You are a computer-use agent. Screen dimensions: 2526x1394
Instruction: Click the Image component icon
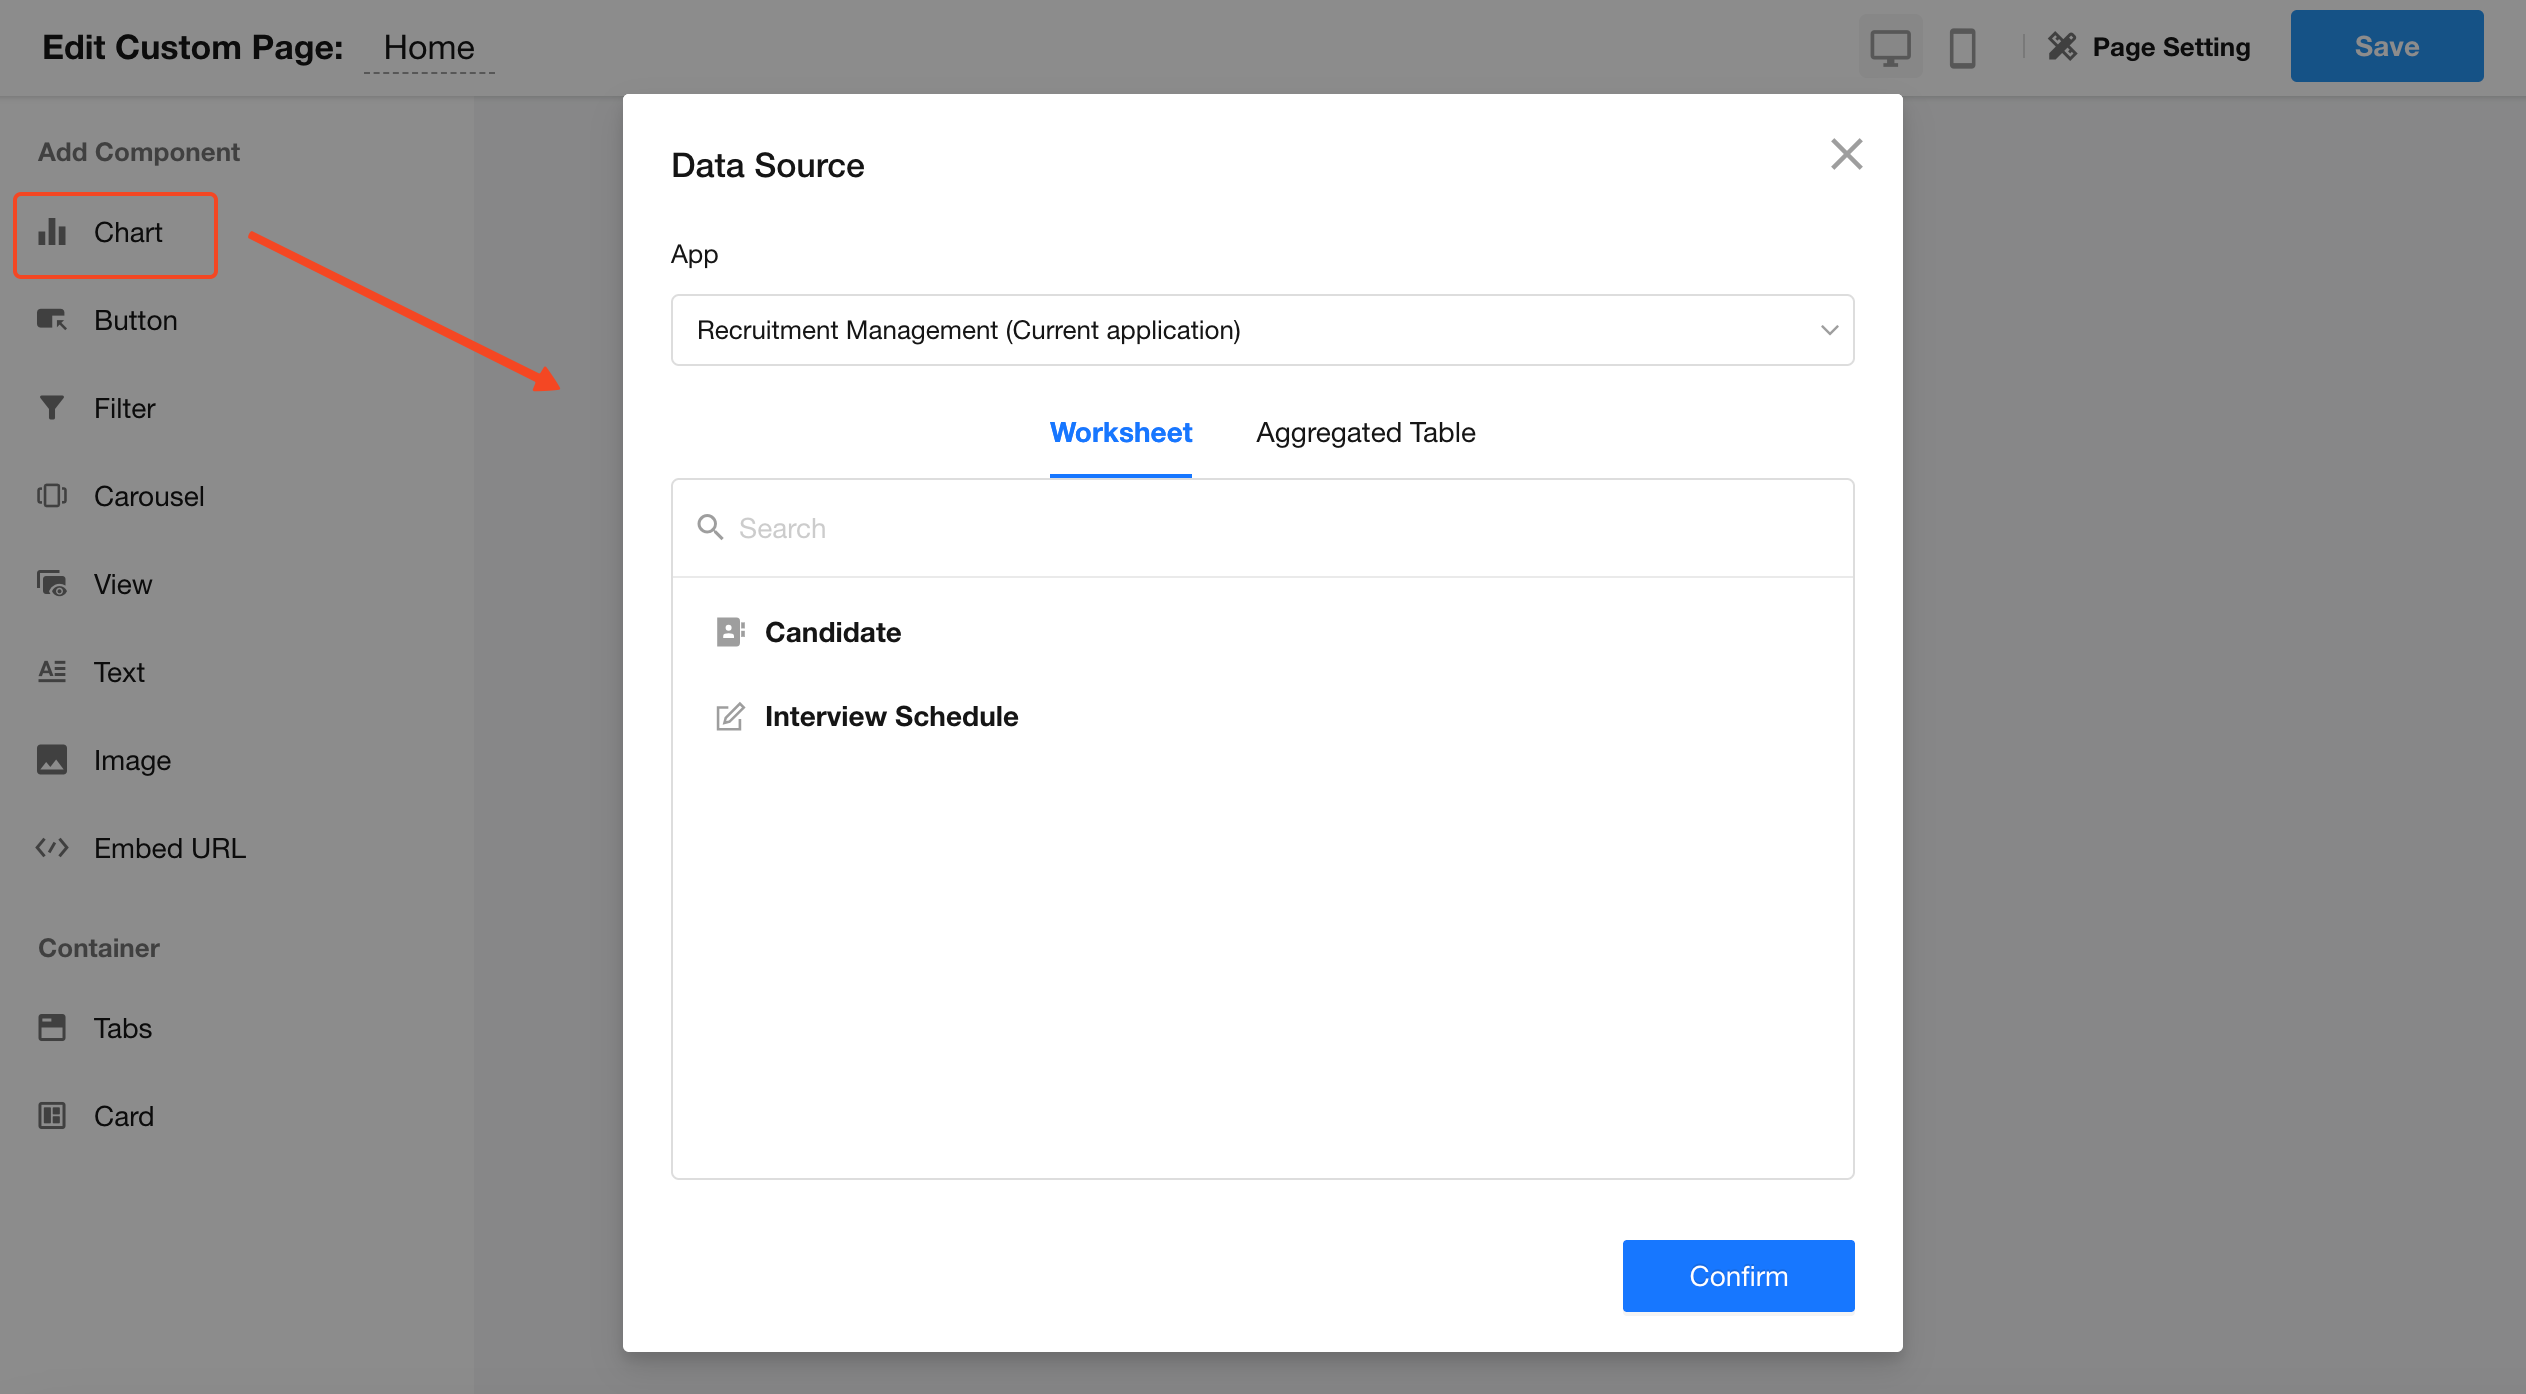pyautogui.click(x=52, y=760)
